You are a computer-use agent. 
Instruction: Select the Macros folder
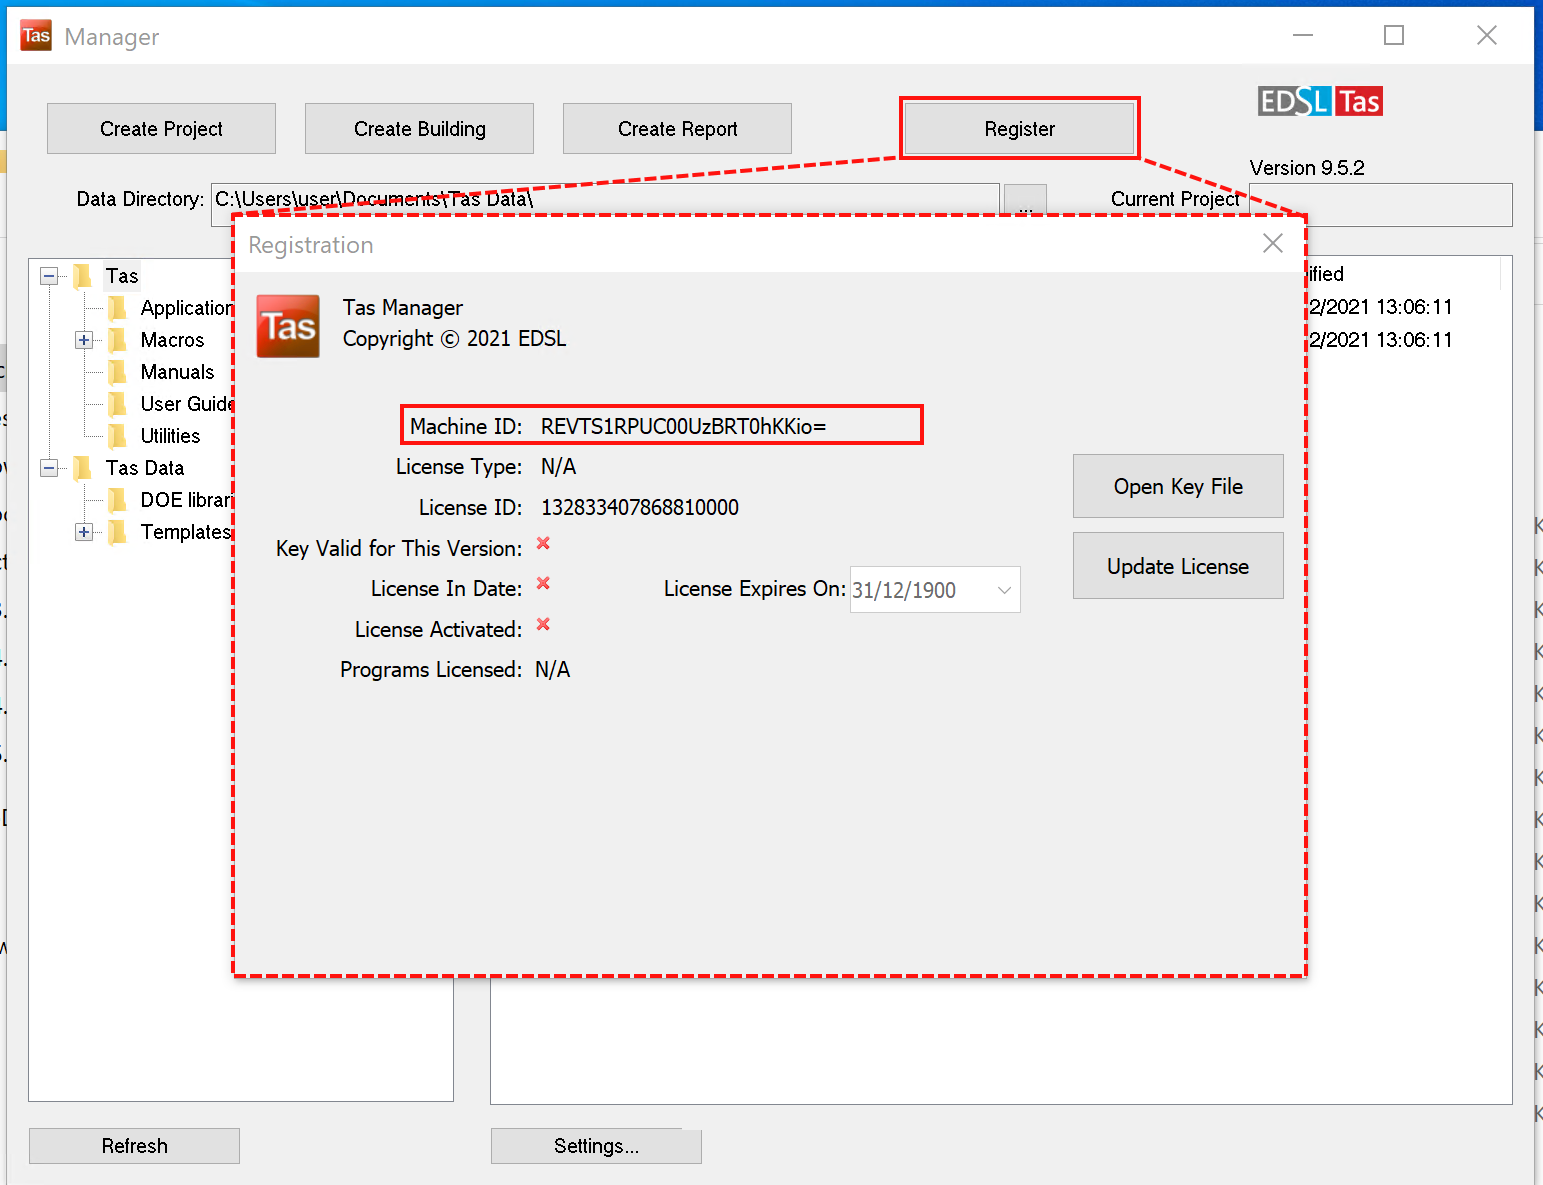pos(172,340)
